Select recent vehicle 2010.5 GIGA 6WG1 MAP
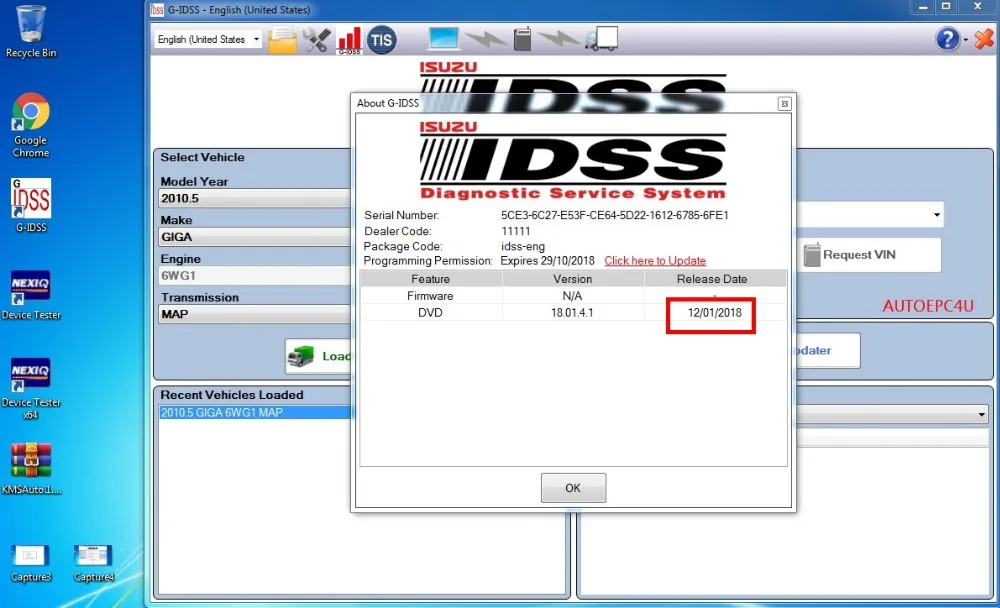The width and height of the screenshot is (1000, 608). pos(255,413)
